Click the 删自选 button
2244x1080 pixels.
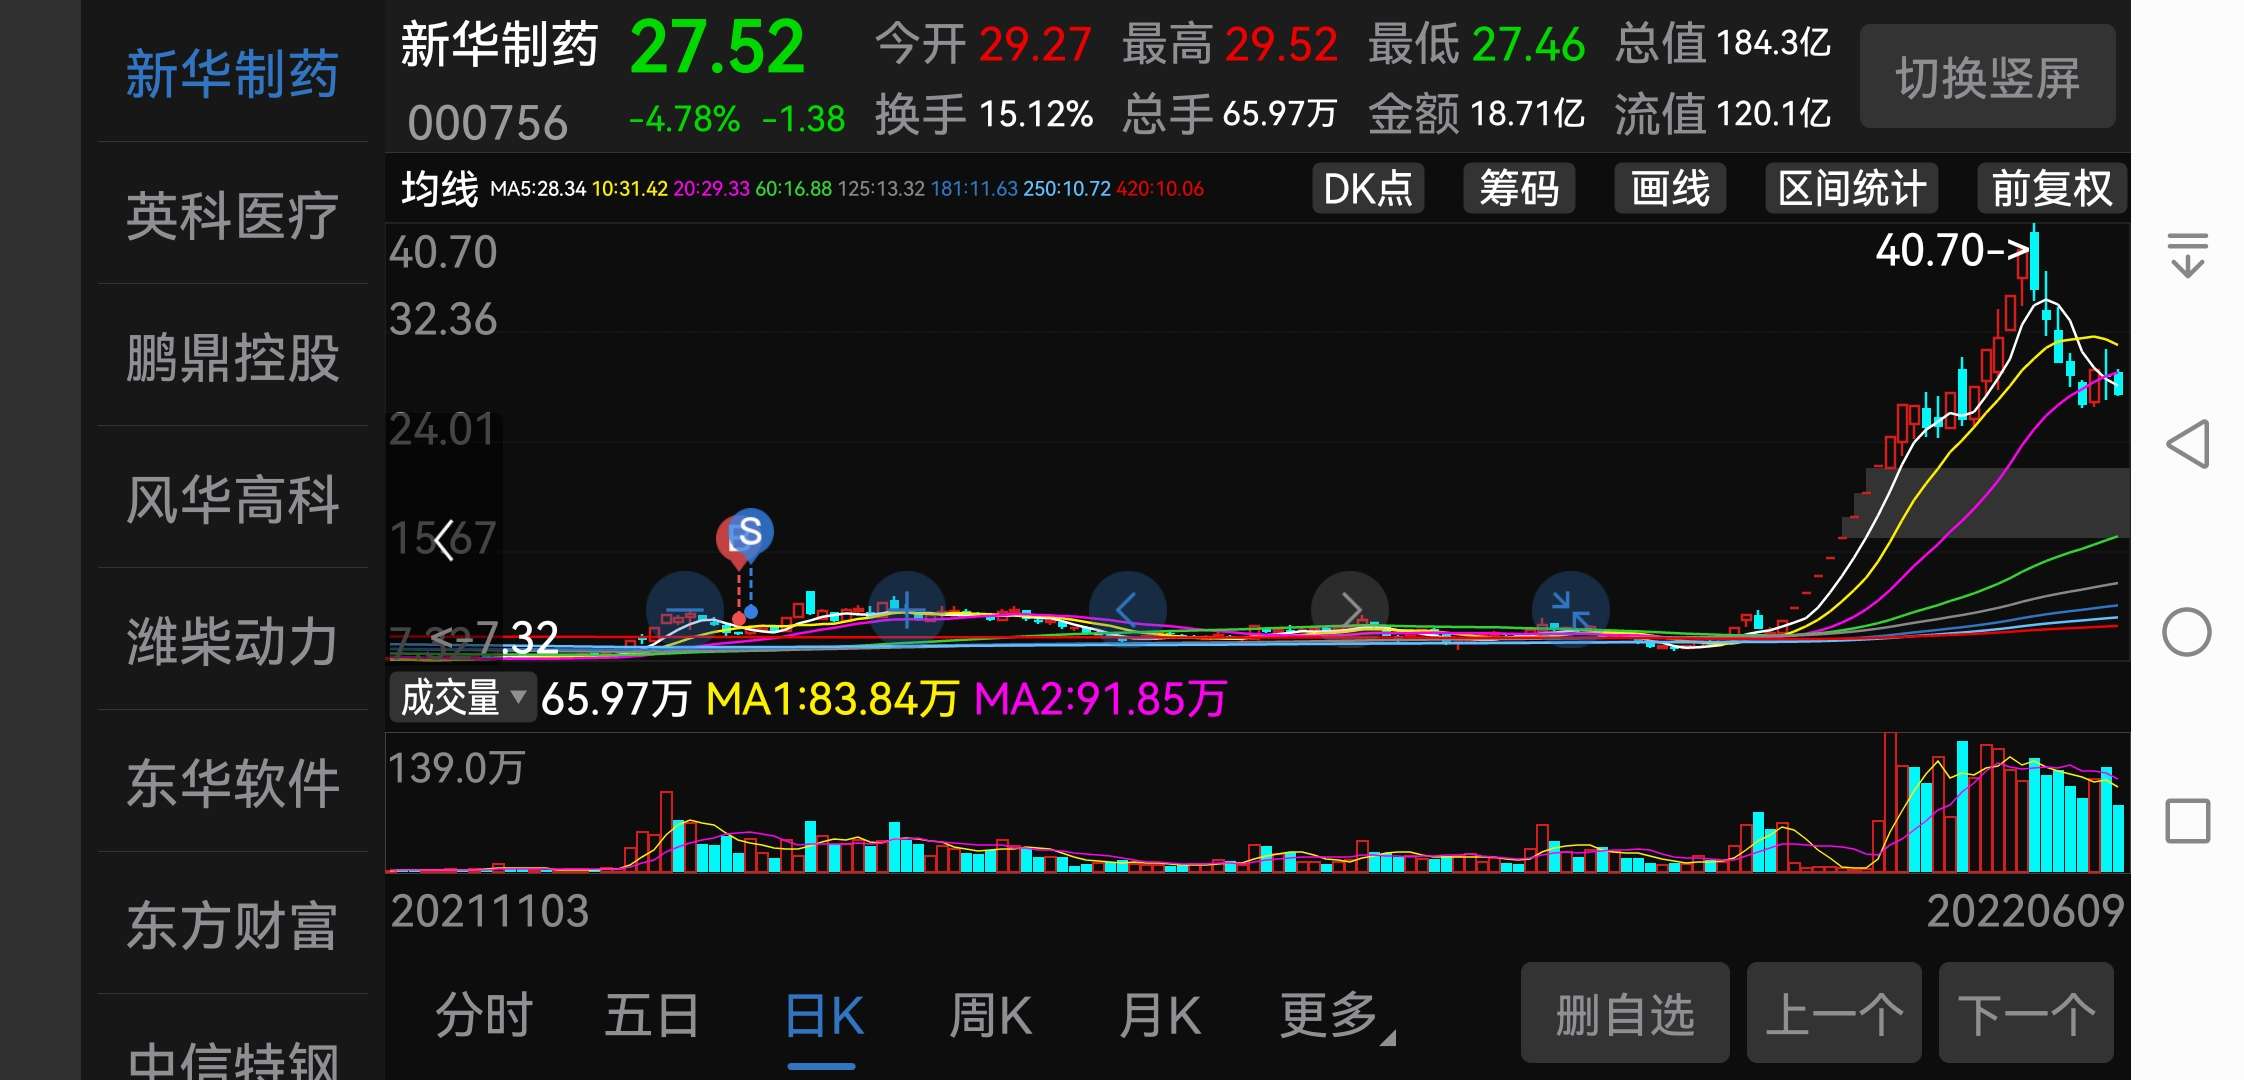[1625, 1013]
